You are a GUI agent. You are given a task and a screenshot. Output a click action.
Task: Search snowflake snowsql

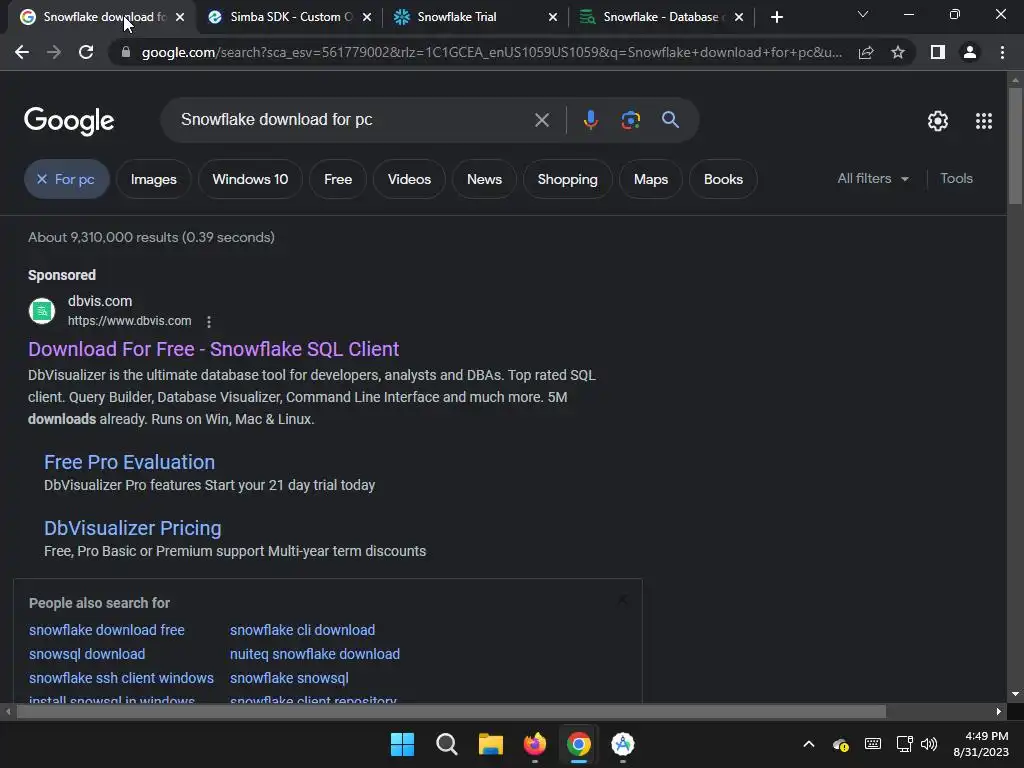(x=289, y=679)
